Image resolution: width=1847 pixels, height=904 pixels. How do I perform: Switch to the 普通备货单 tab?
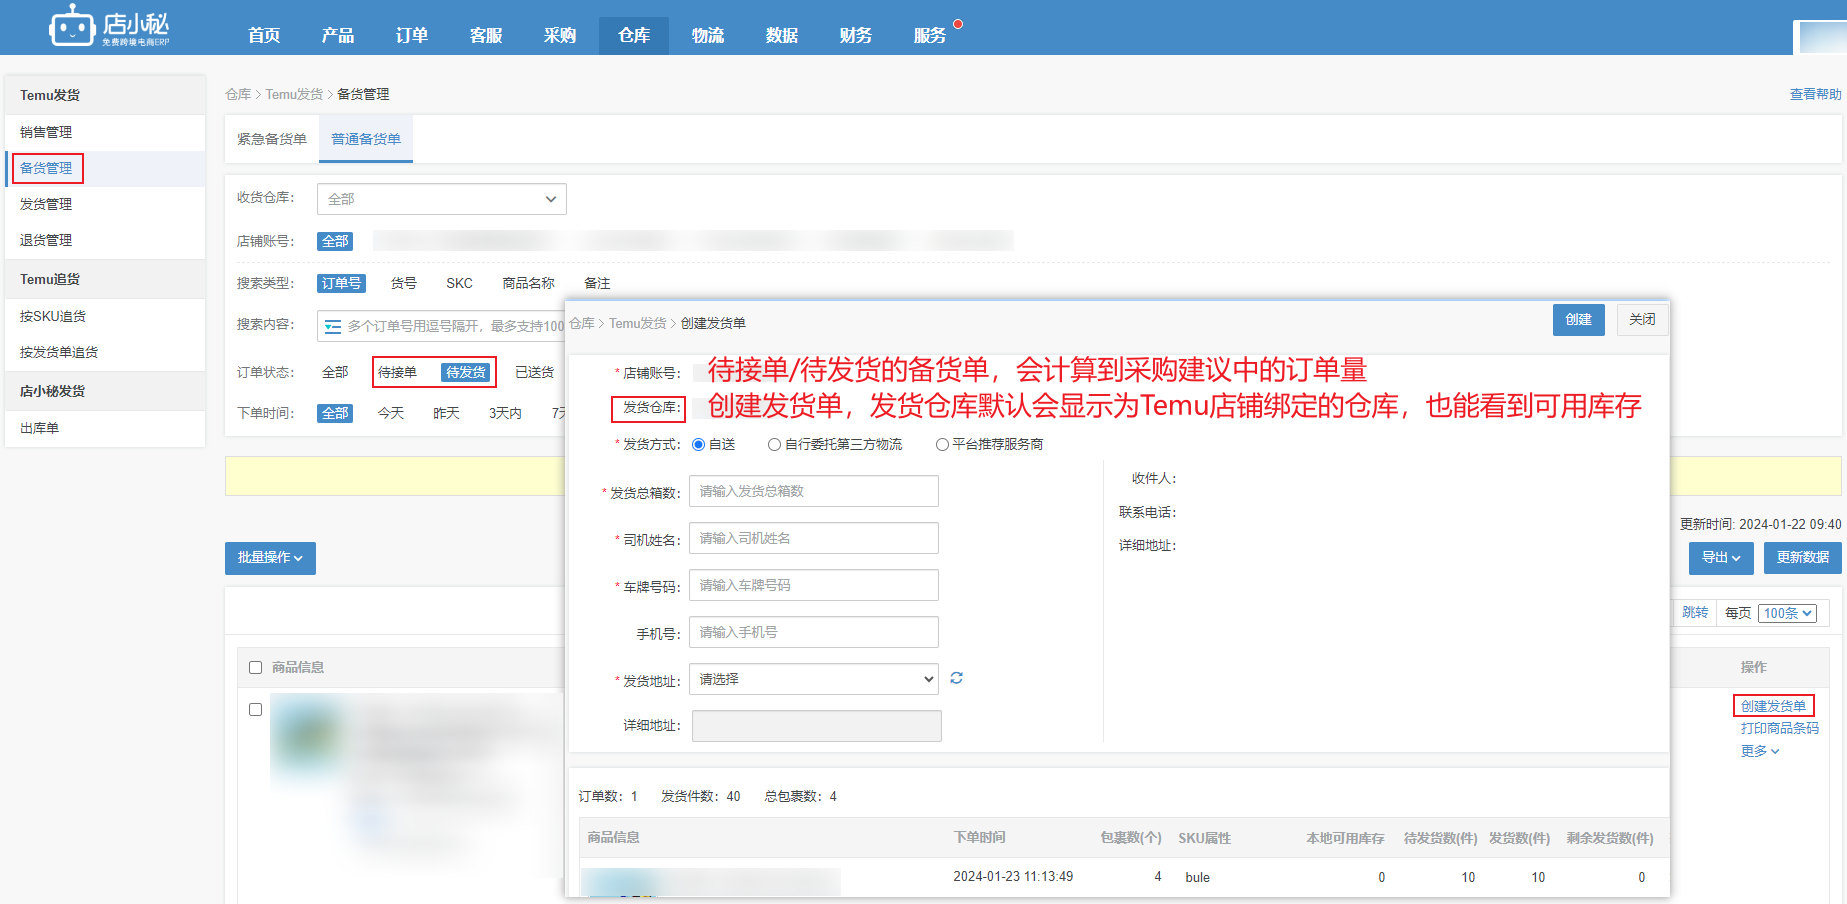point(366,139)
